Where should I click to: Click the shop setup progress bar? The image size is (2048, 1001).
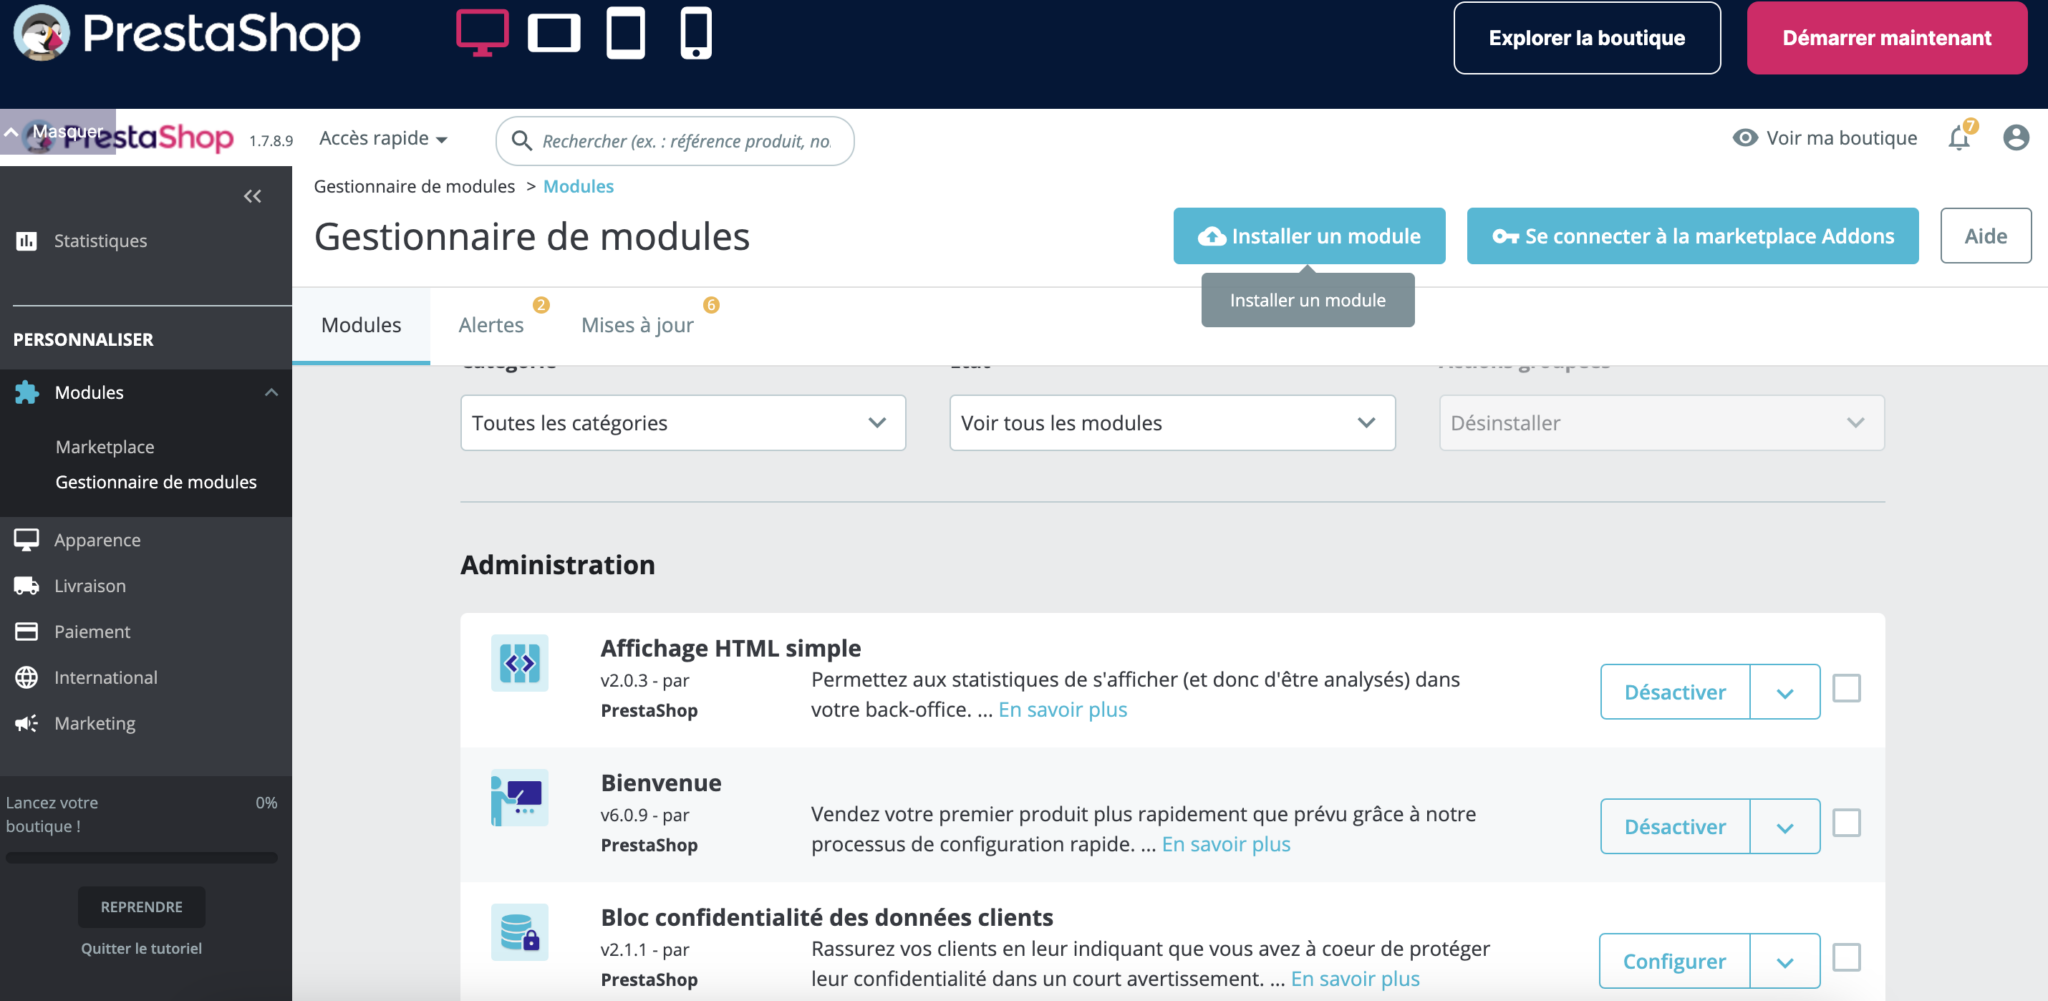141,857
